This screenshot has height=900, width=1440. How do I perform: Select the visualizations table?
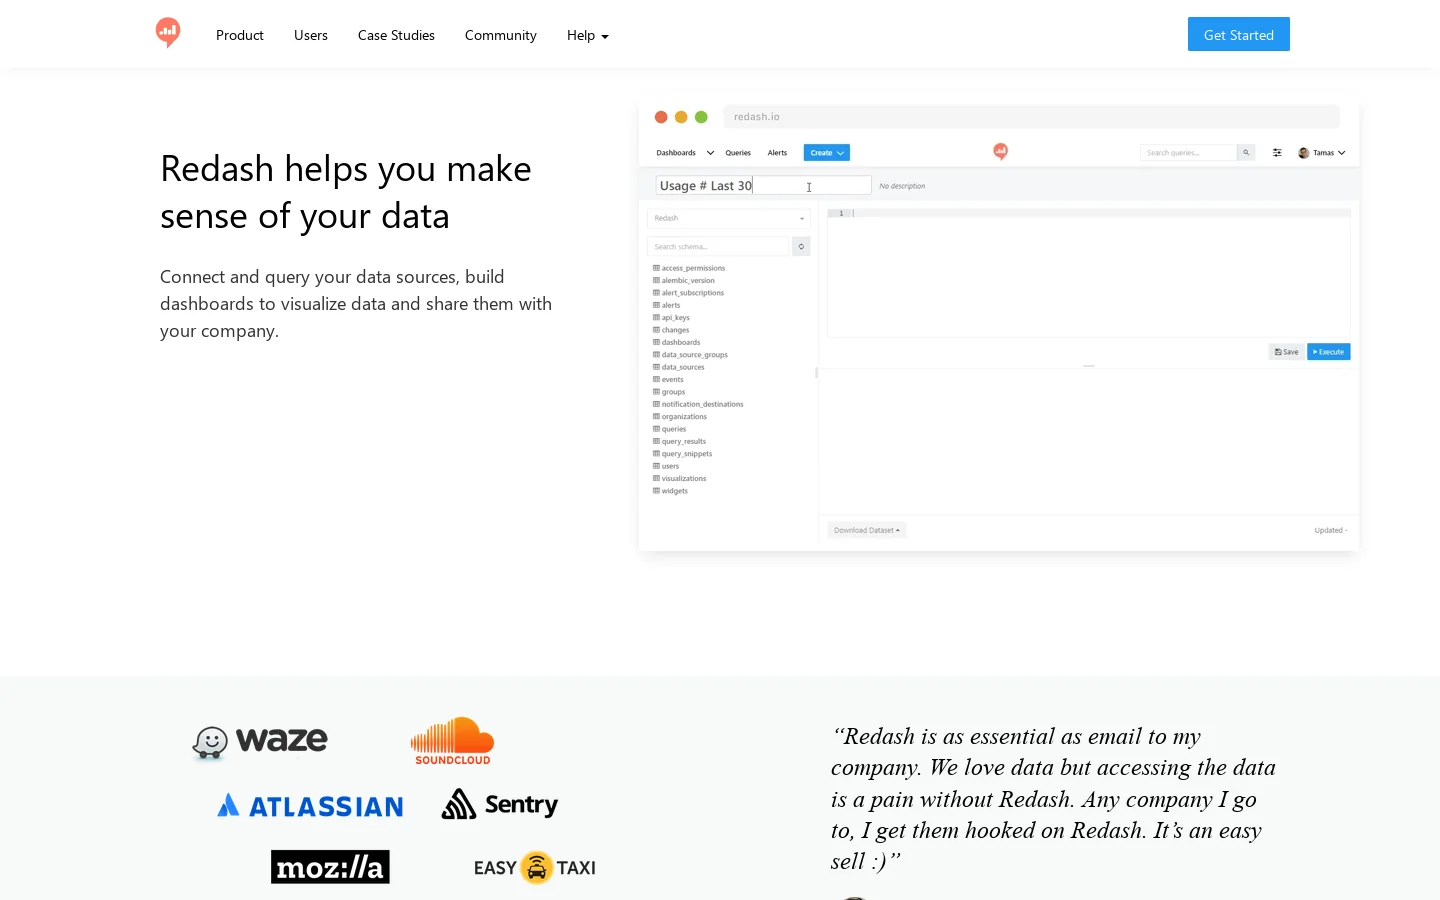click(x=680, y=479)
